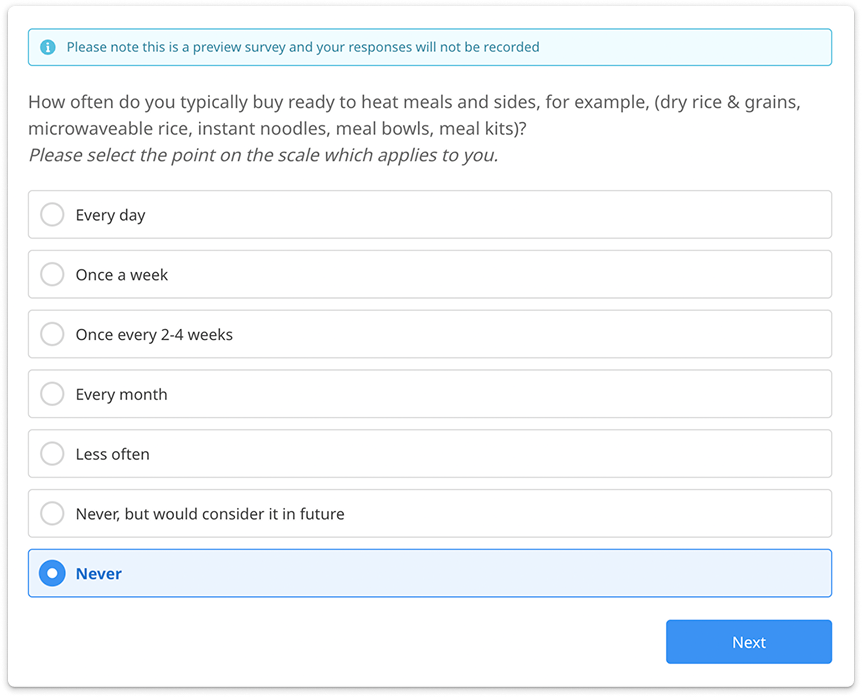
Task: Click the bold Never option label
Action: coord(99,574)
